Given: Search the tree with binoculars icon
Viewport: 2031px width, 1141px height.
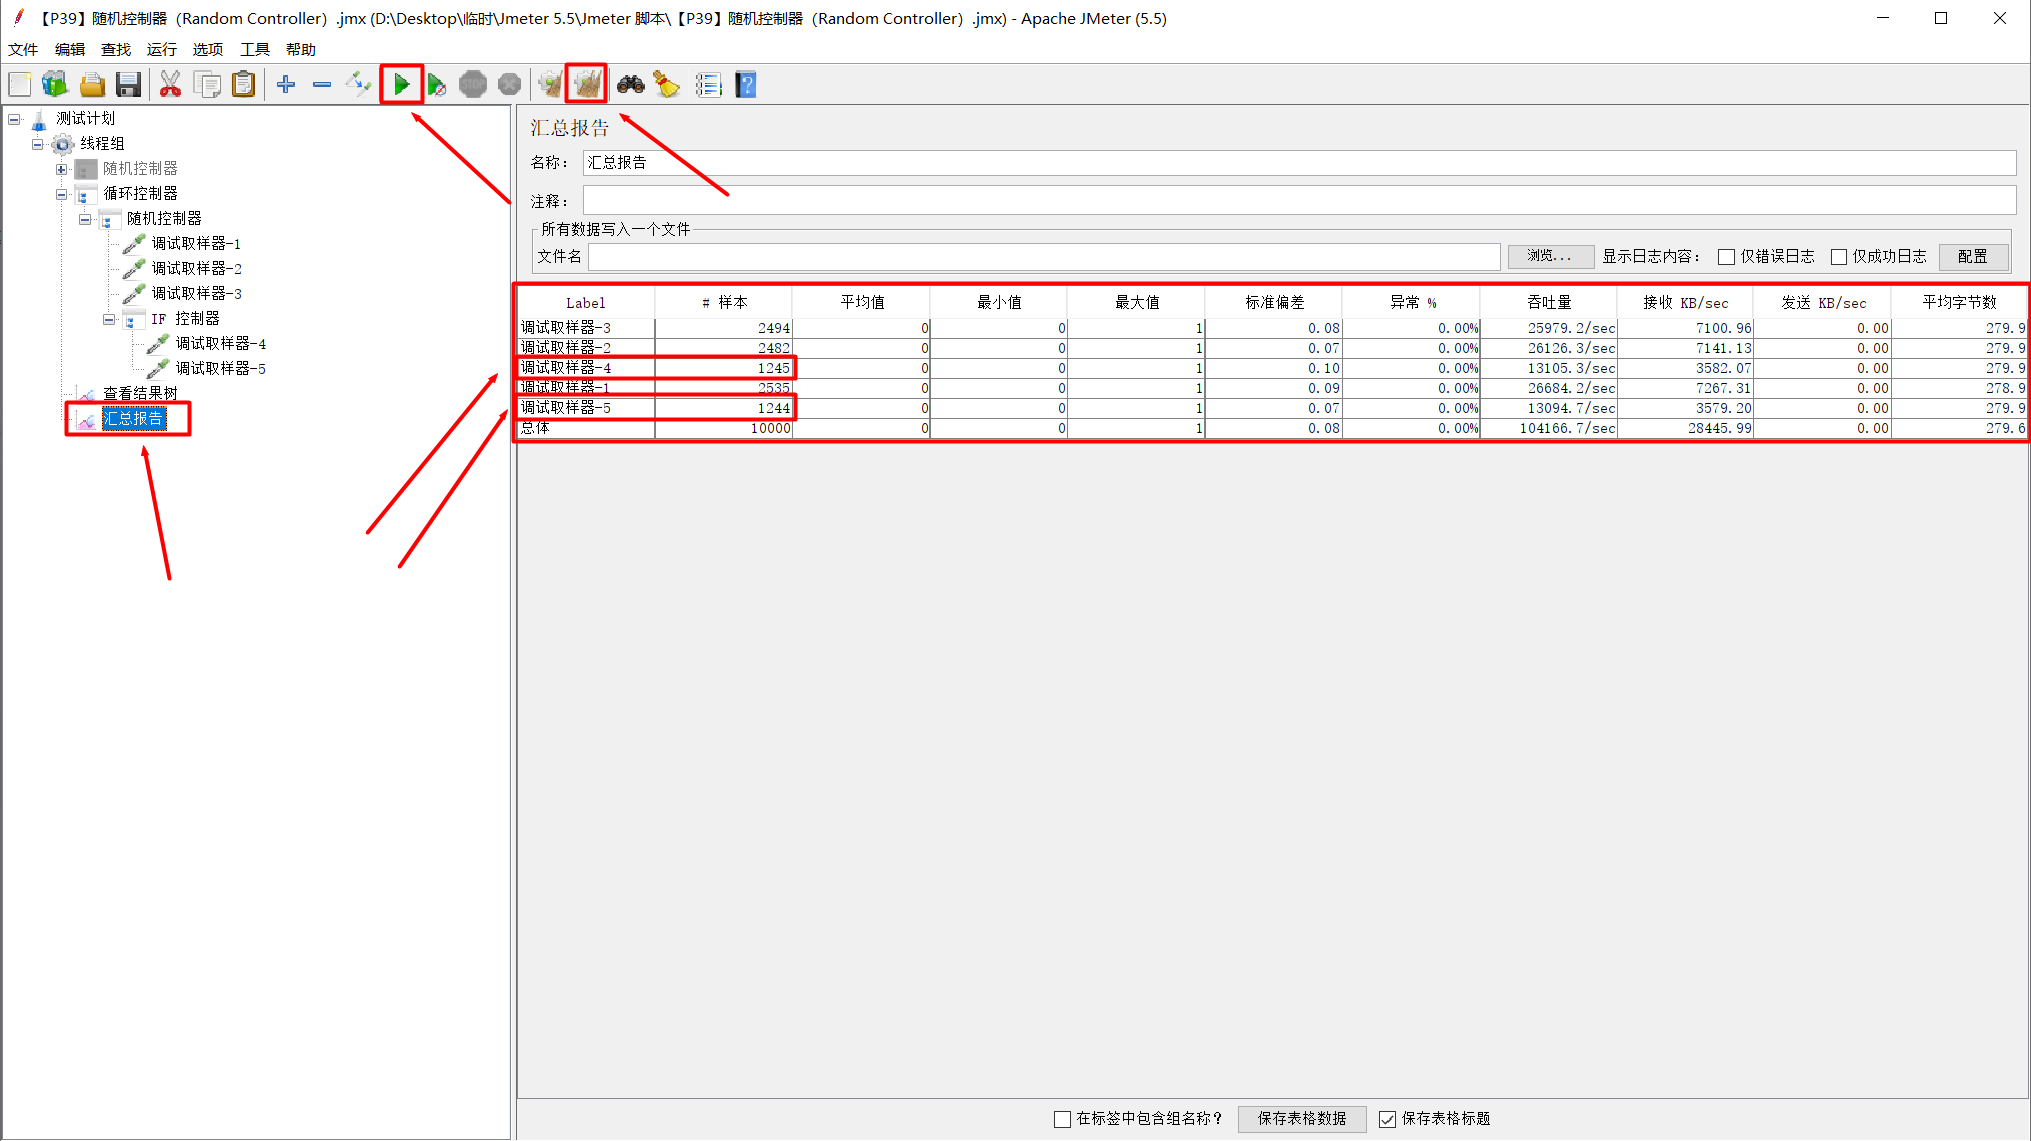Looking at the screenshot, I should (x=631, y=85).
